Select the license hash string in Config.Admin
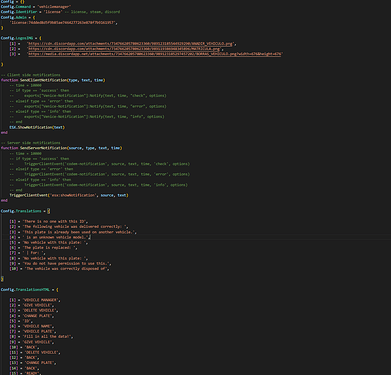The width and height of the screenshot is (391, 375). coord(63,23)
